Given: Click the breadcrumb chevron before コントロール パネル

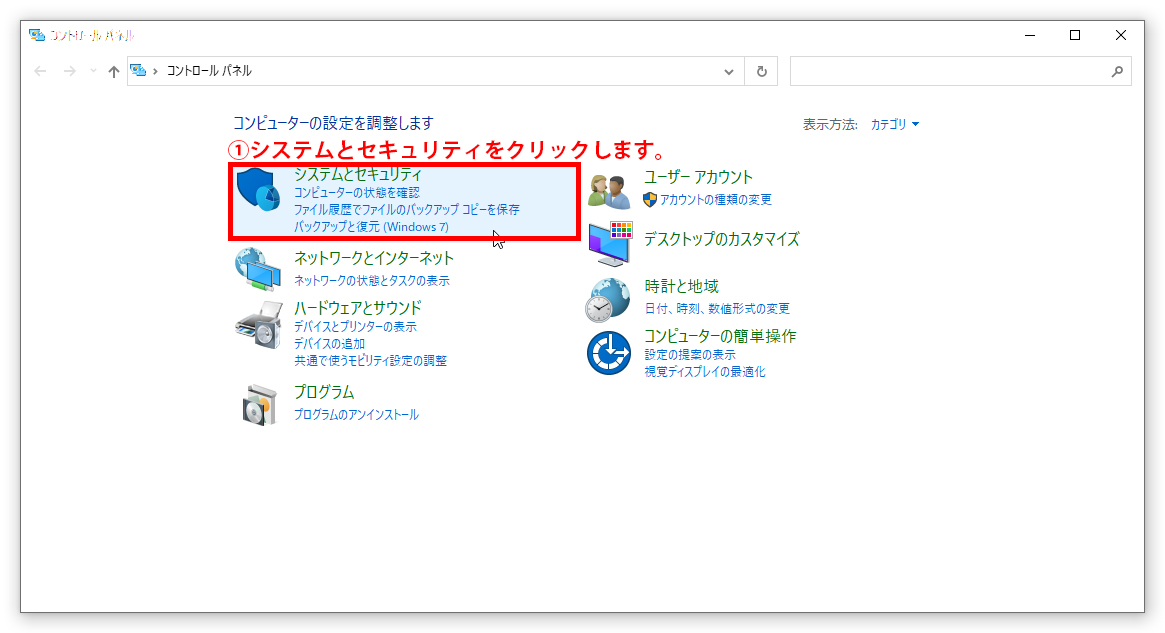Looking at the screenshot, I should click(155, 71).
